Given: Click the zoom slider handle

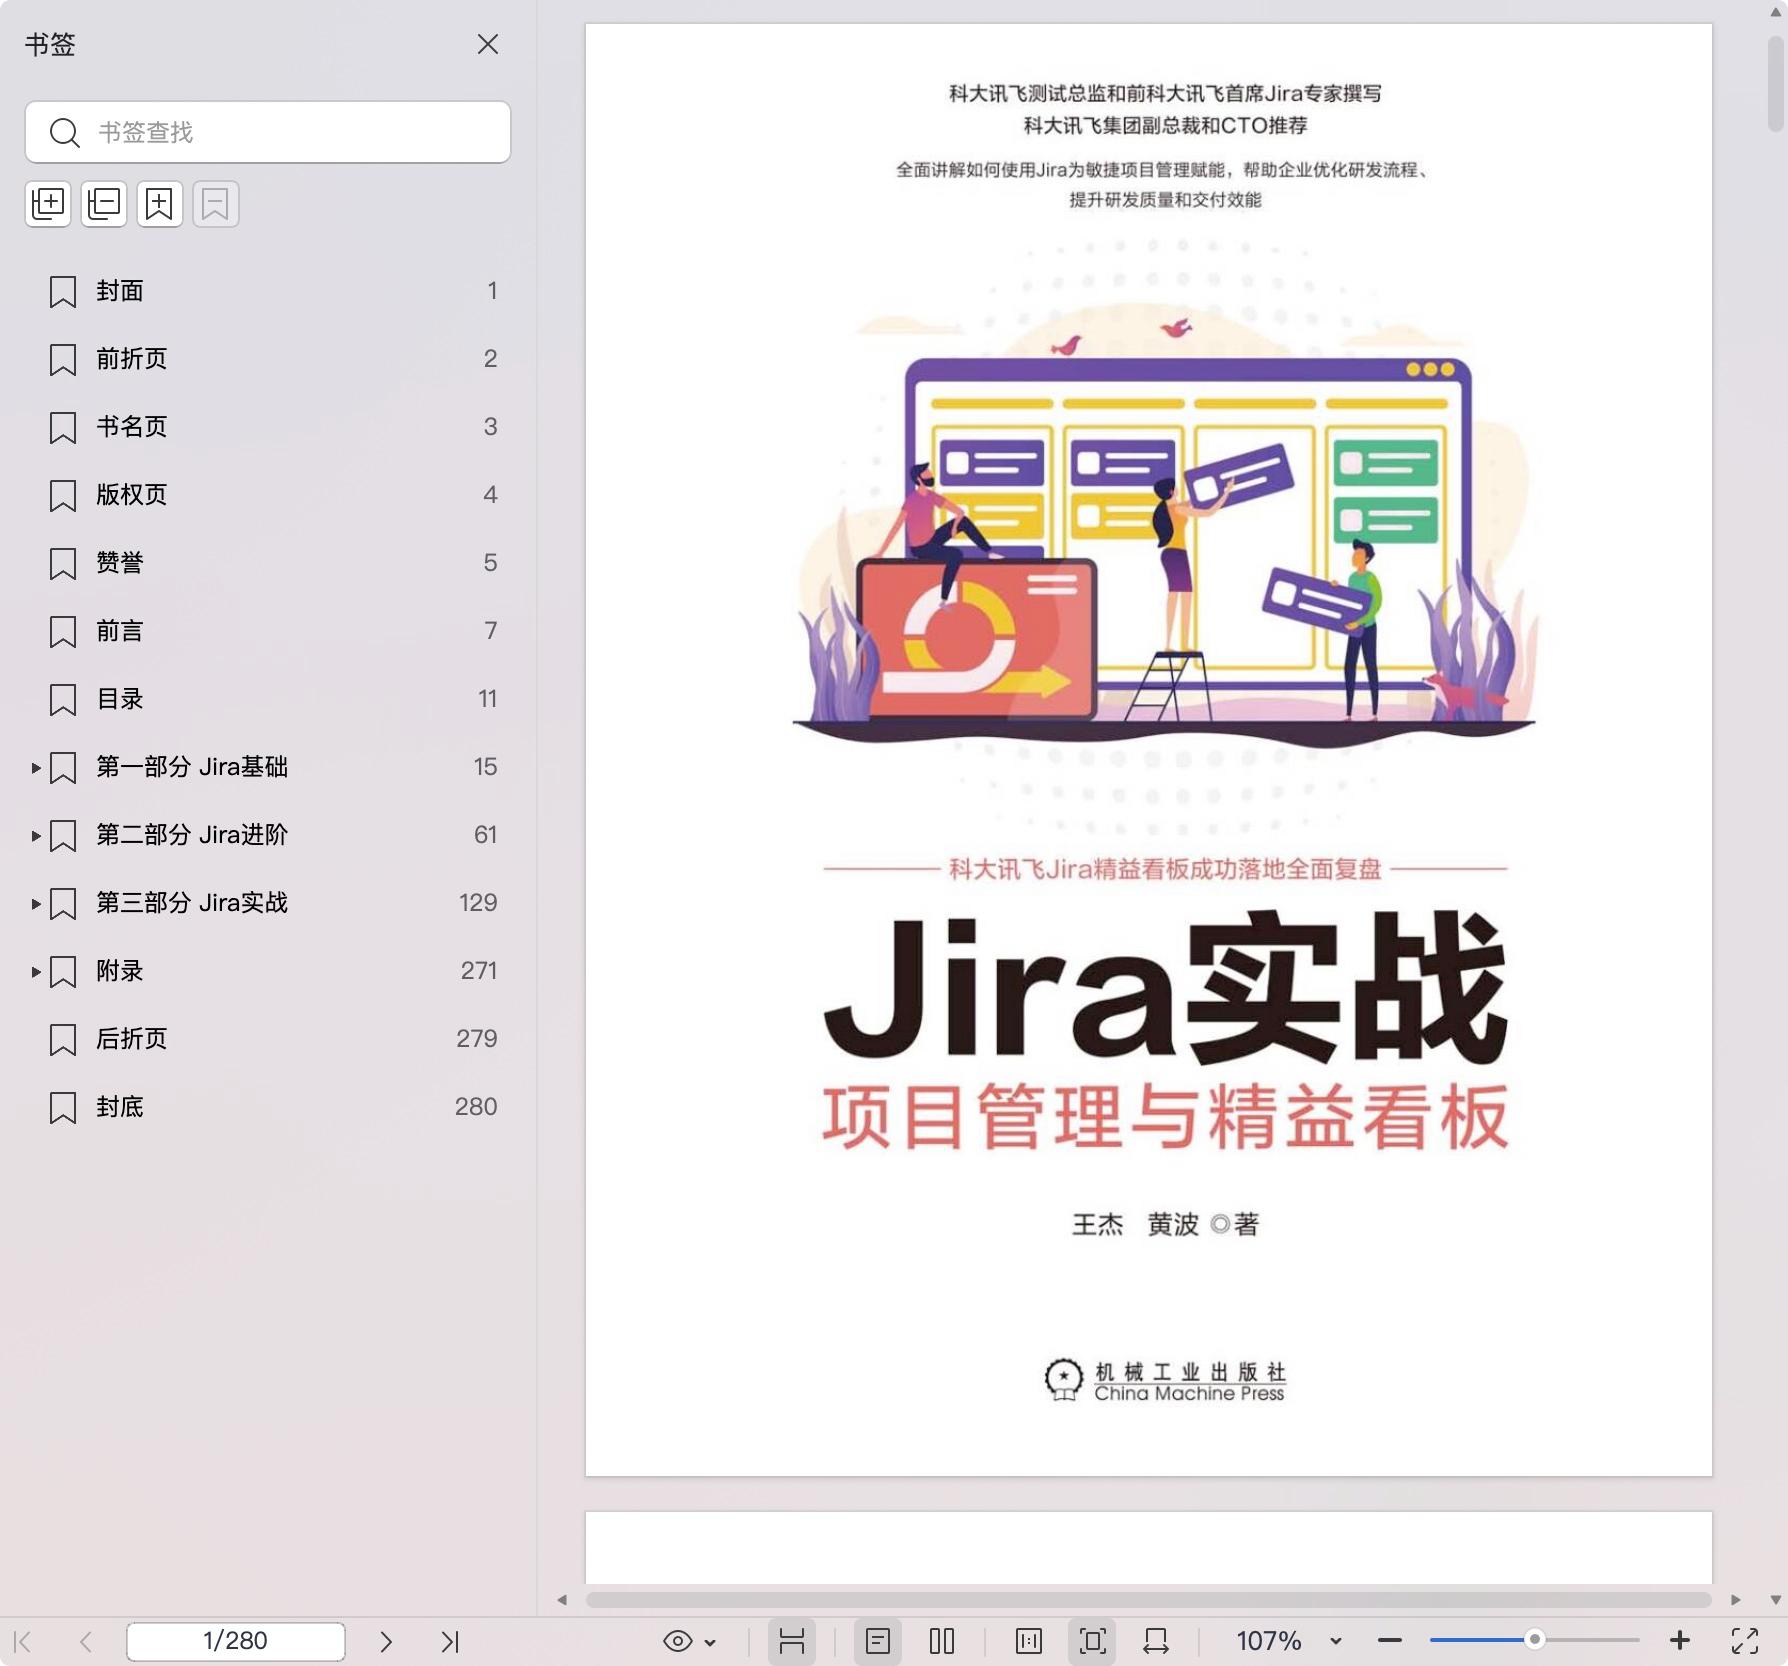Looking at the screenshot, I should (1534, 1639).
